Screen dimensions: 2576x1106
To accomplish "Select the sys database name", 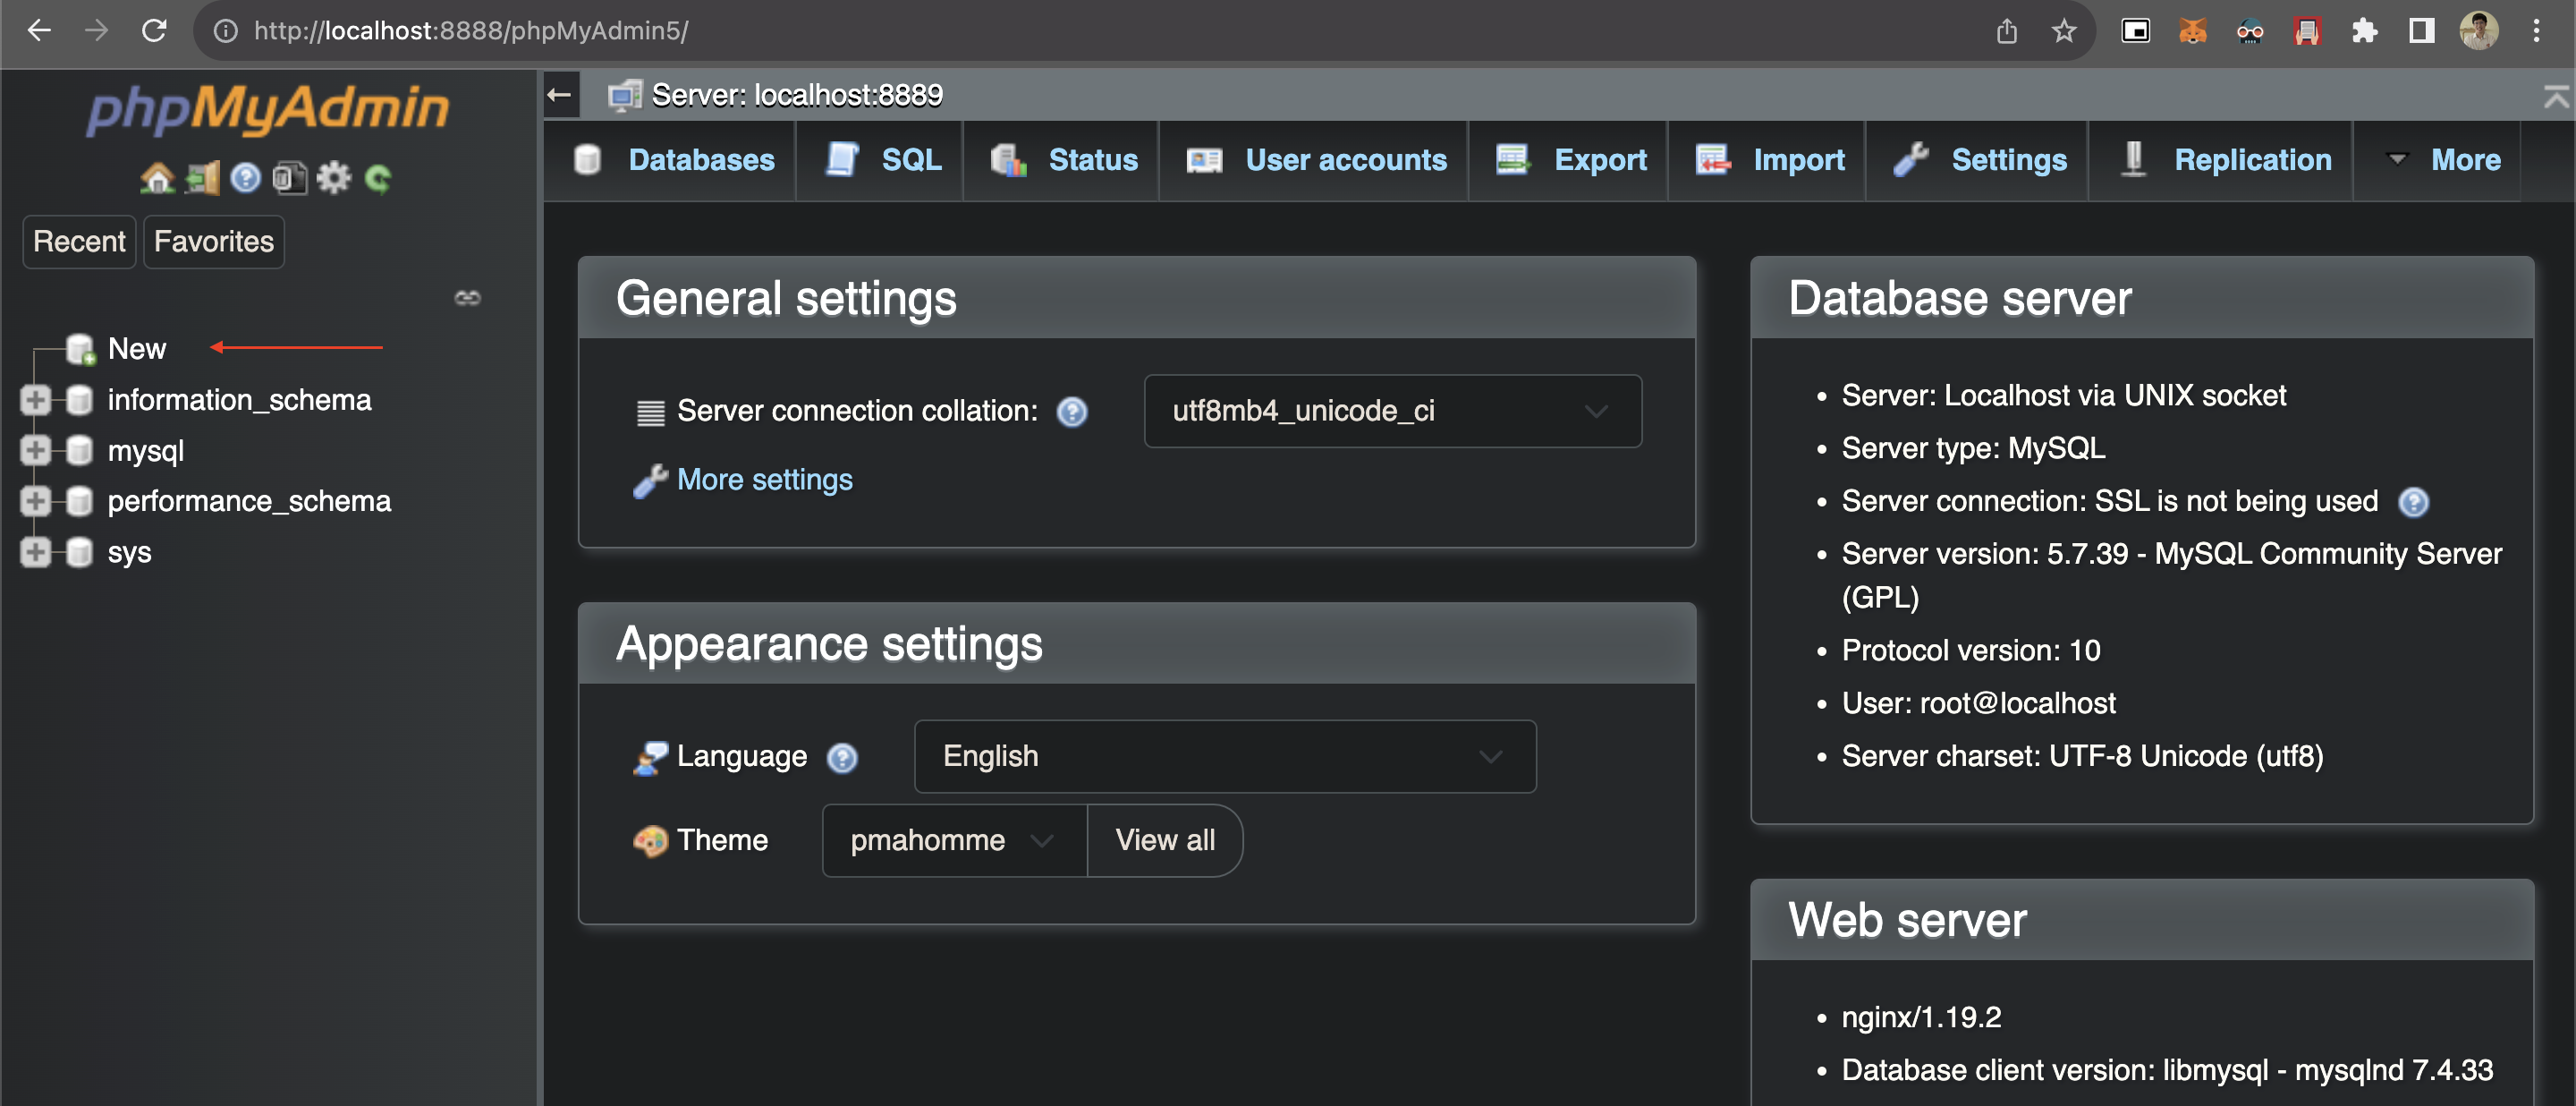I will click(130, 552).
